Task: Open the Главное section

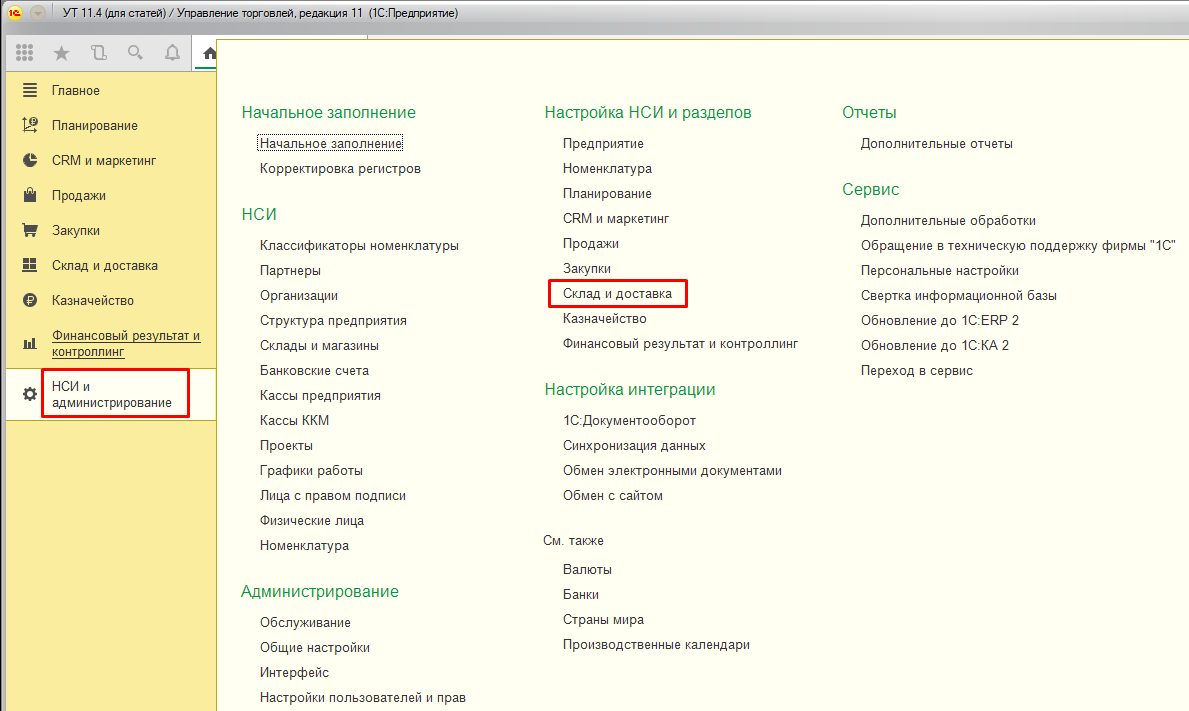Action: click(75, 91)
